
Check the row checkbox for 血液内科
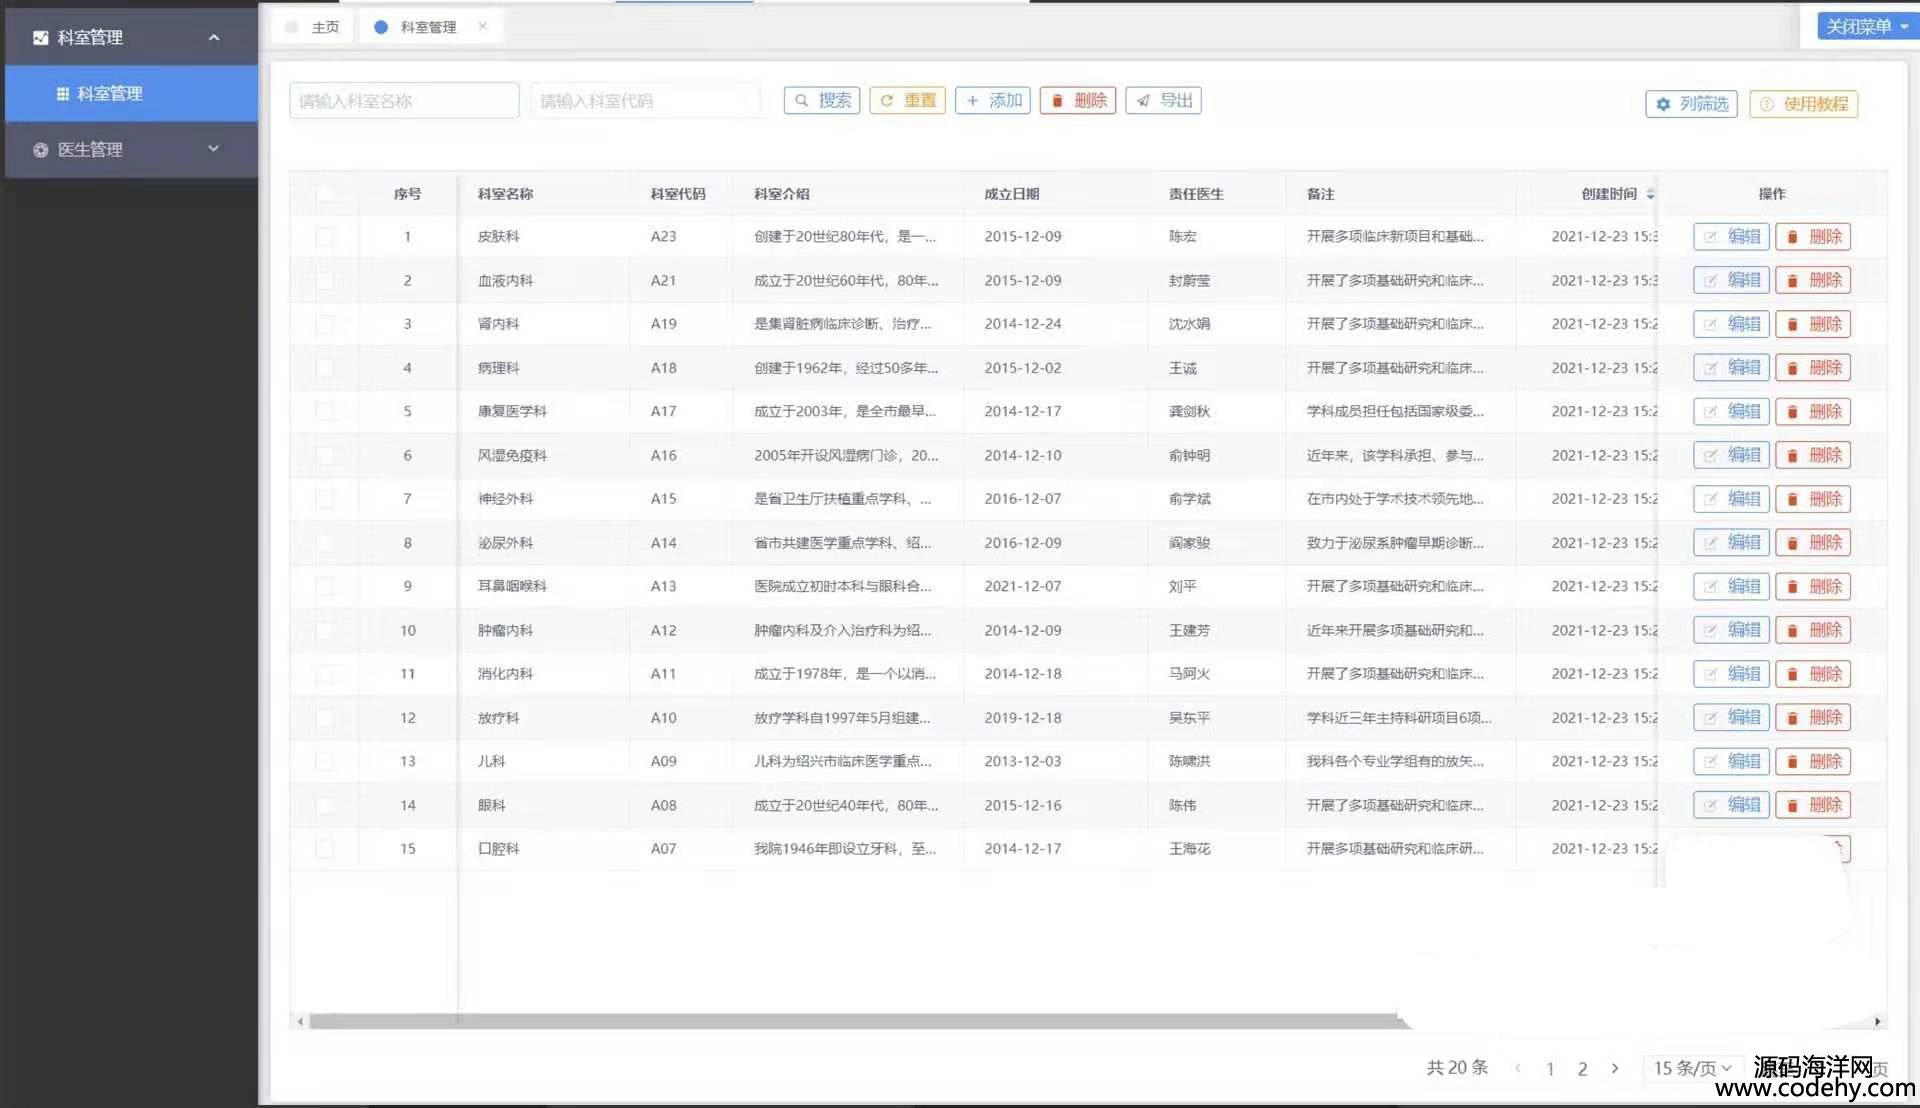pyautogui.click(x=325, y=280)
